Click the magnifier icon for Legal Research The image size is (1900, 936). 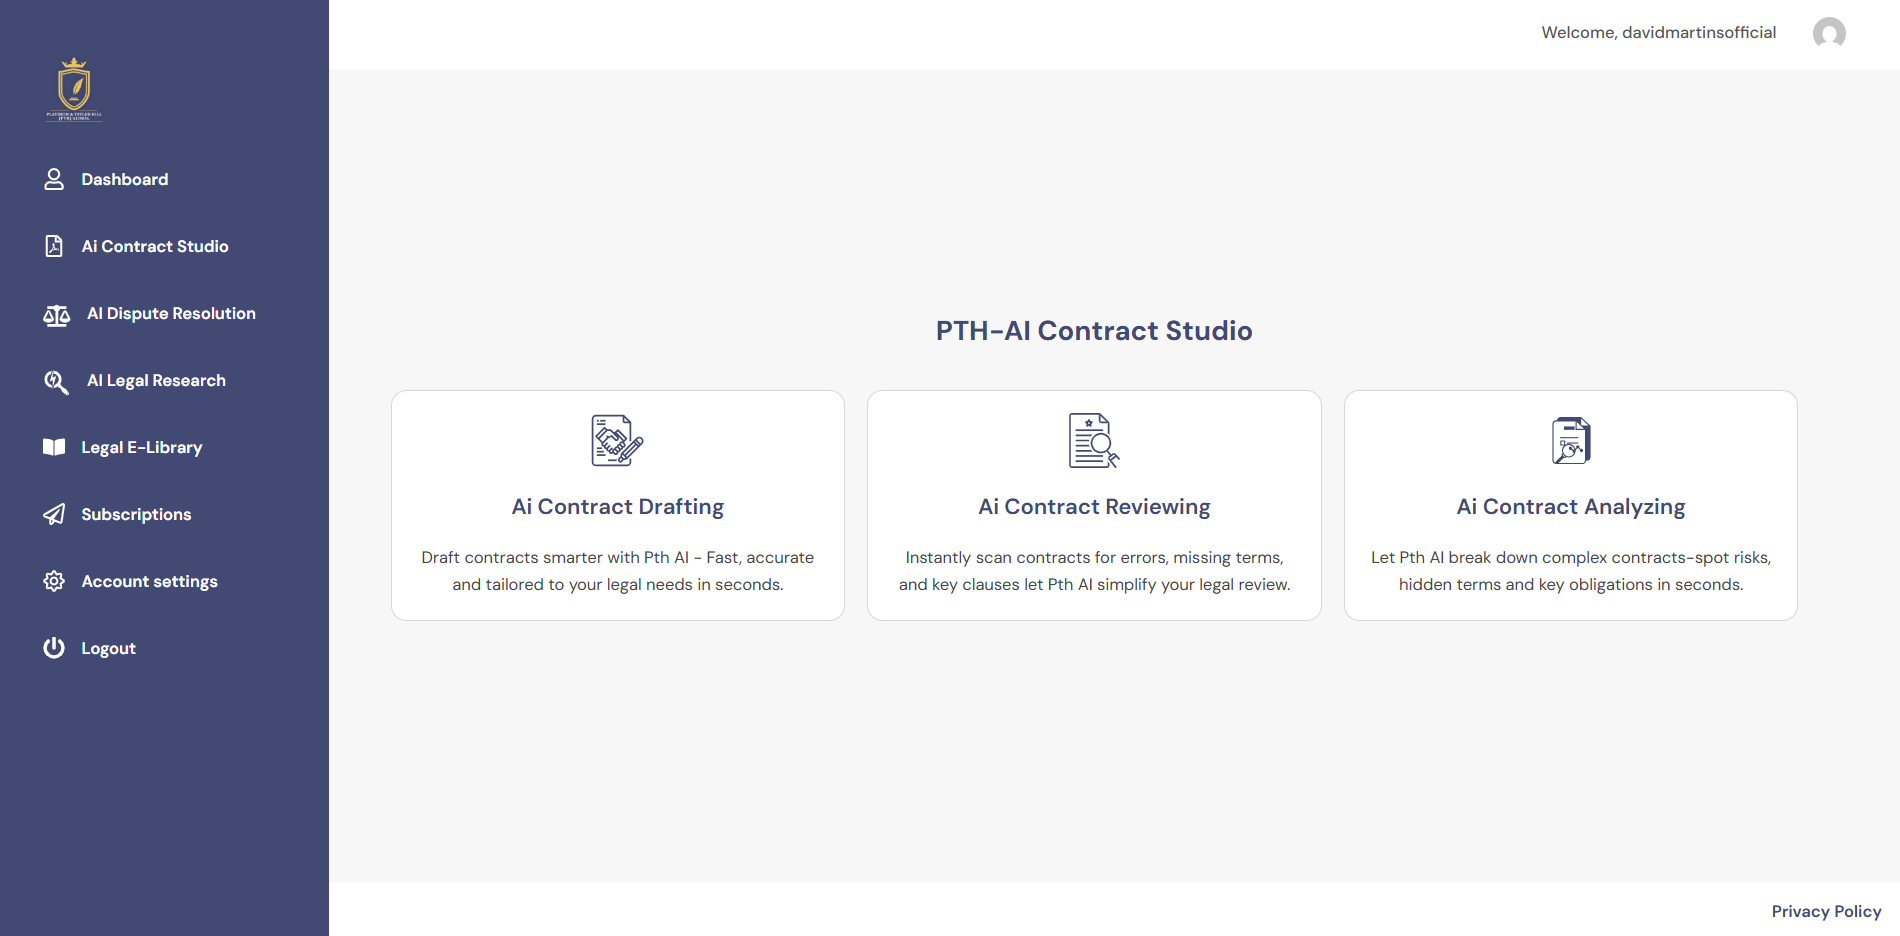click(x=56, y=381)
